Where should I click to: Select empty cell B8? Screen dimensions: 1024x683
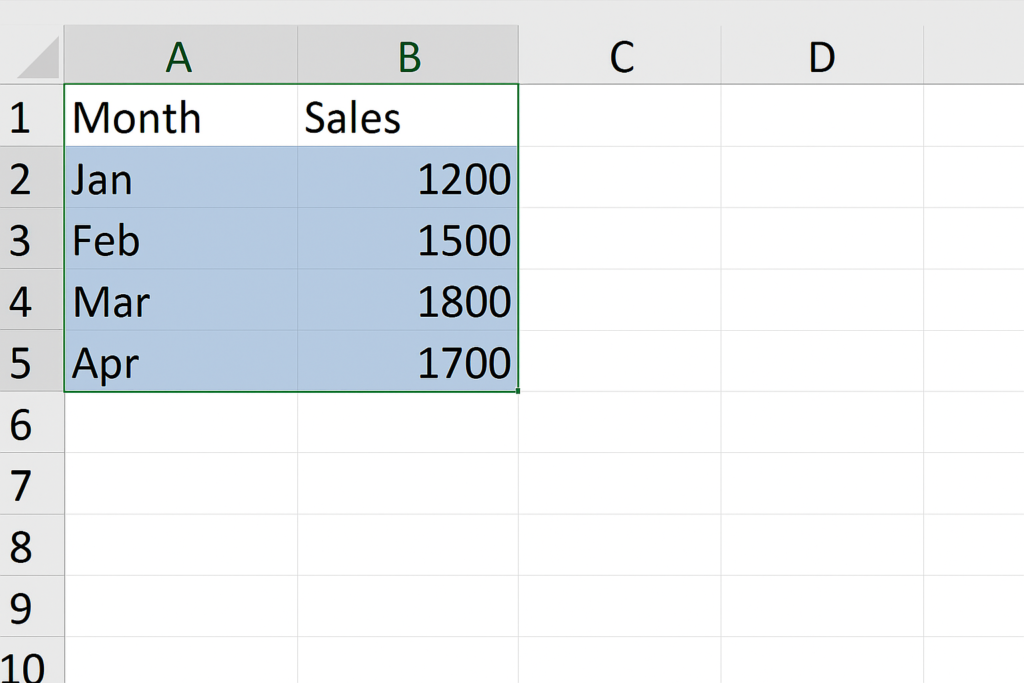[x=408, y=545]
